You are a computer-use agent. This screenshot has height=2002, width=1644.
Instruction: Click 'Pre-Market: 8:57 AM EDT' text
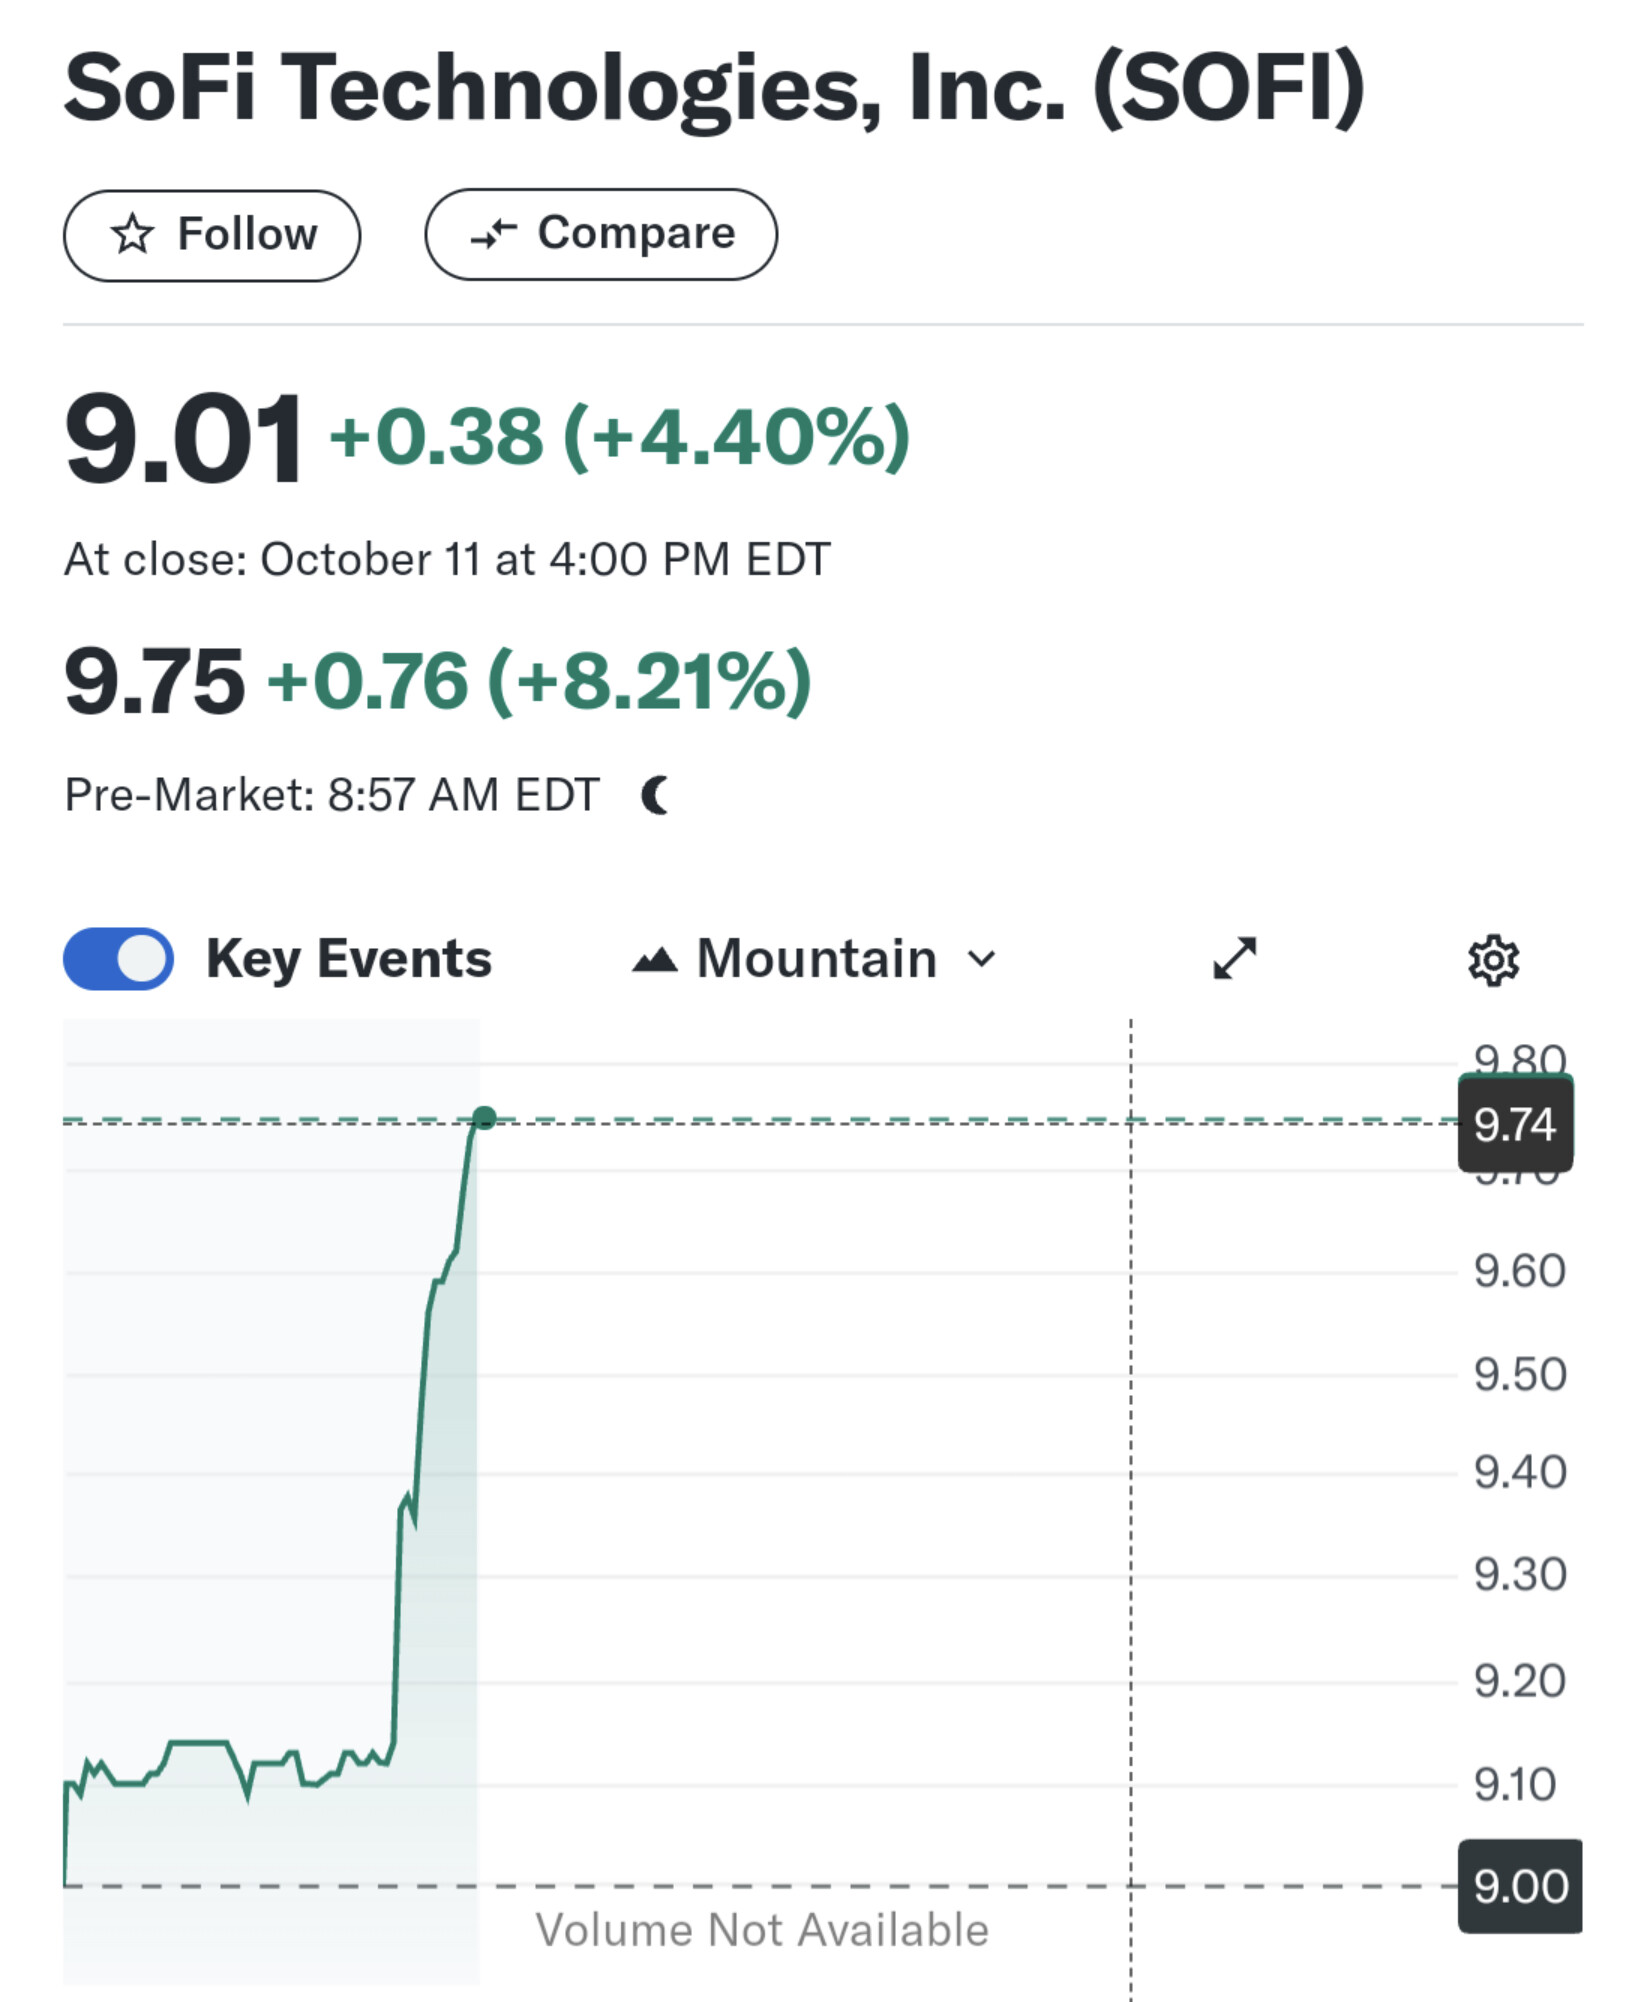[332, 796]
